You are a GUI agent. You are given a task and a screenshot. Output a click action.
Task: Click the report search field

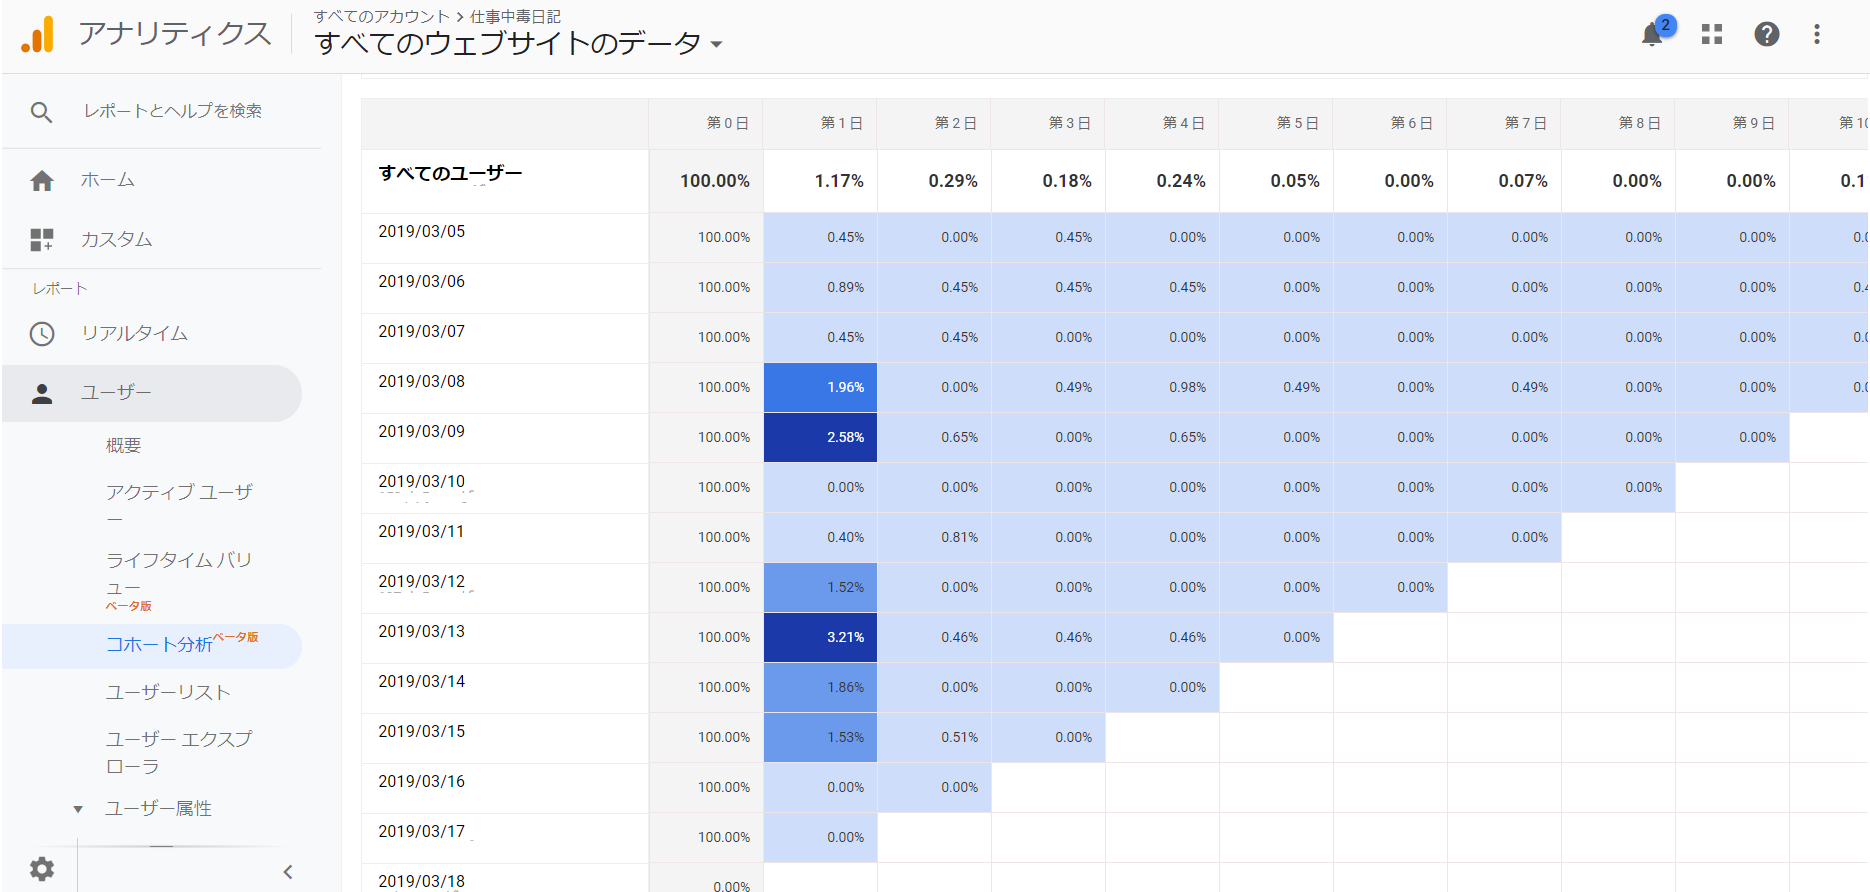click(173, 111)
